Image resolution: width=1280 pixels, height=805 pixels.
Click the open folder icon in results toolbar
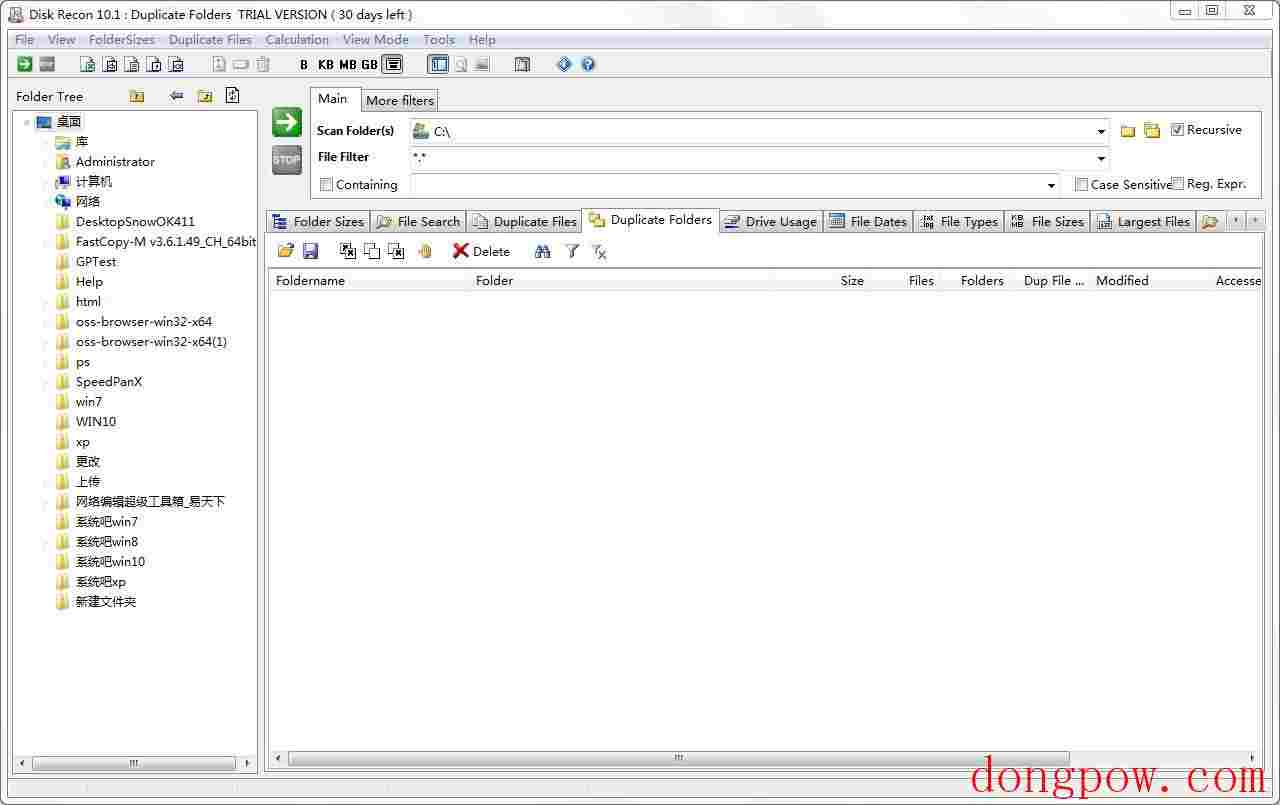pos(286,251)
